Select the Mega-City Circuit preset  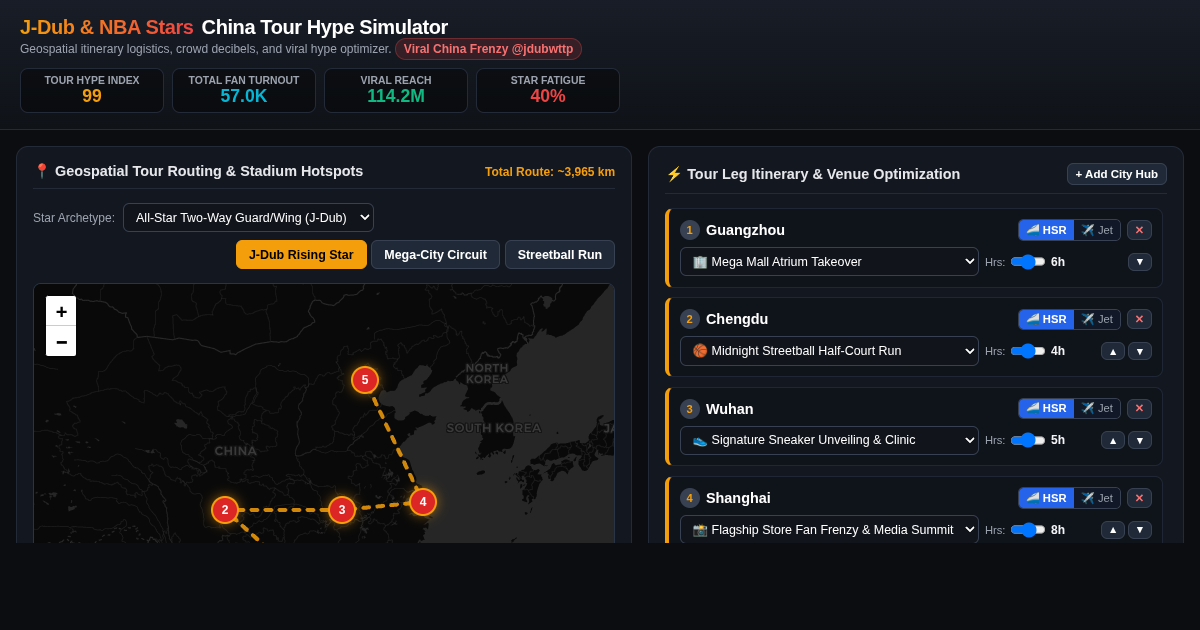coord(435,255)
